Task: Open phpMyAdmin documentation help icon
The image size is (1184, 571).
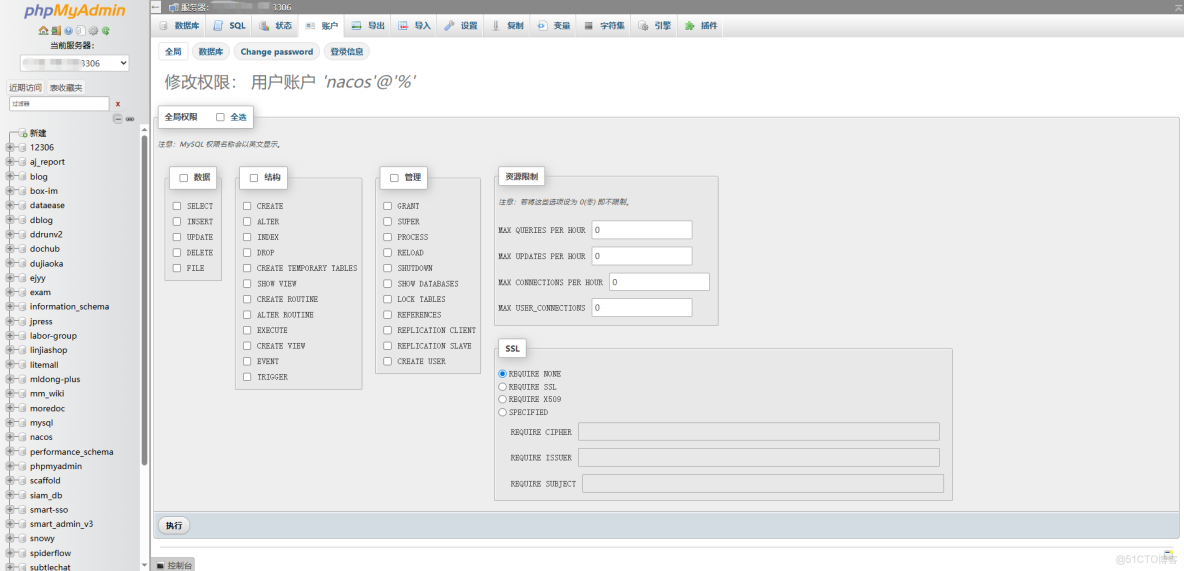Action: point(68,31)
